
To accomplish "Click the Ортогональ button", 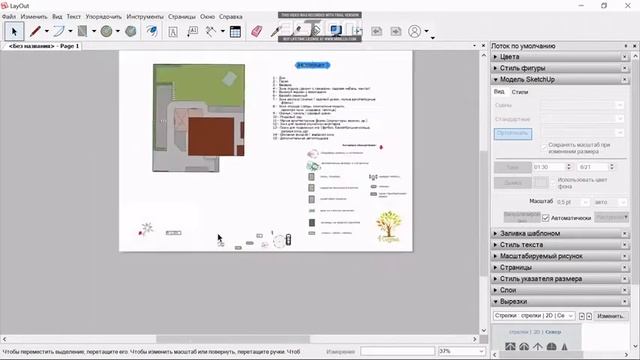I will point(513,133).
